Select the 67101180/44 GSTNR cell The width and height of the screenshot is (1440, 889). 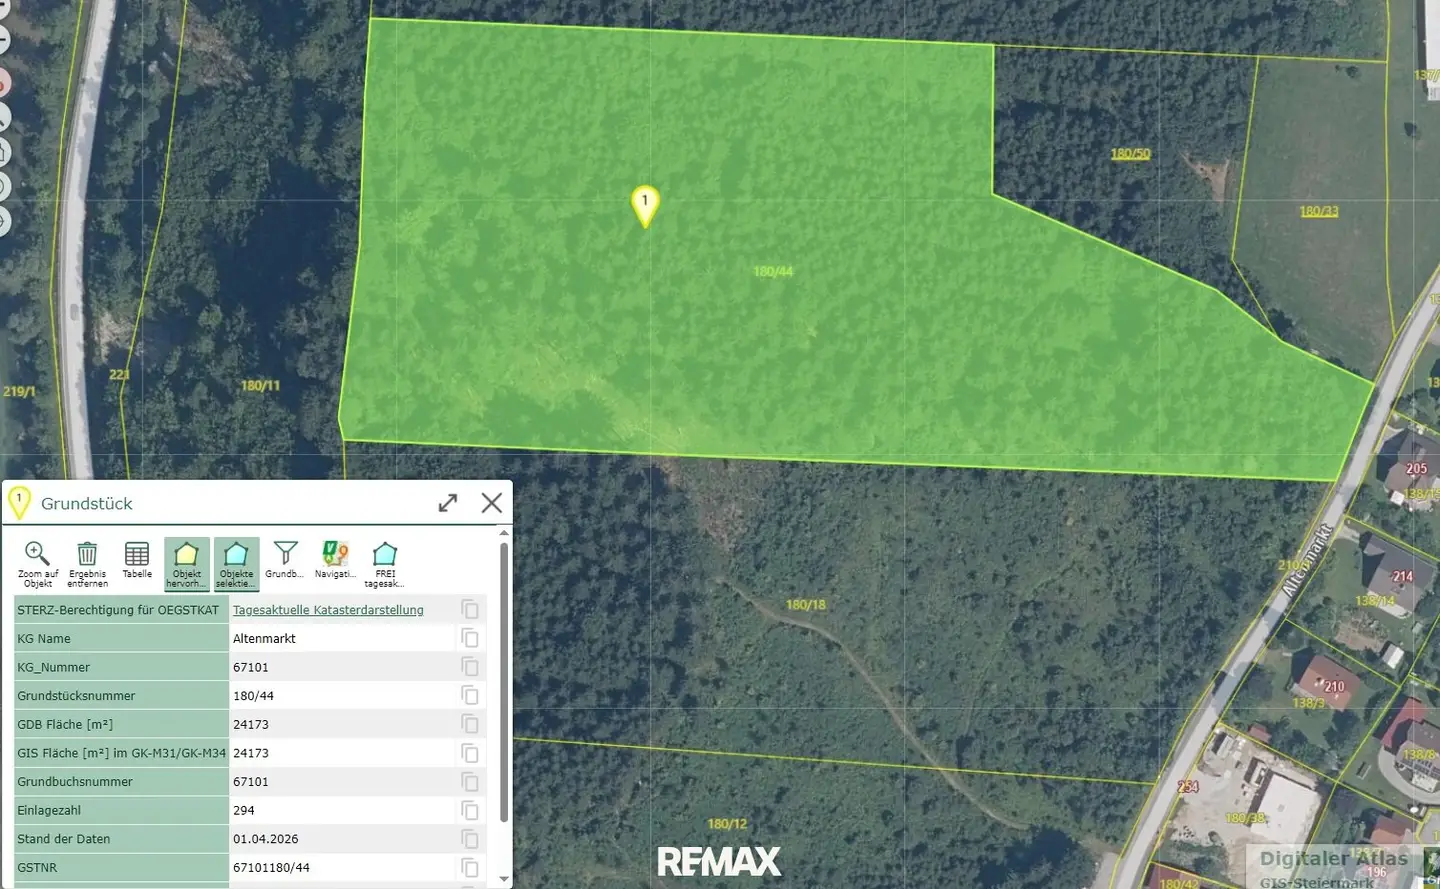[343, 867]
